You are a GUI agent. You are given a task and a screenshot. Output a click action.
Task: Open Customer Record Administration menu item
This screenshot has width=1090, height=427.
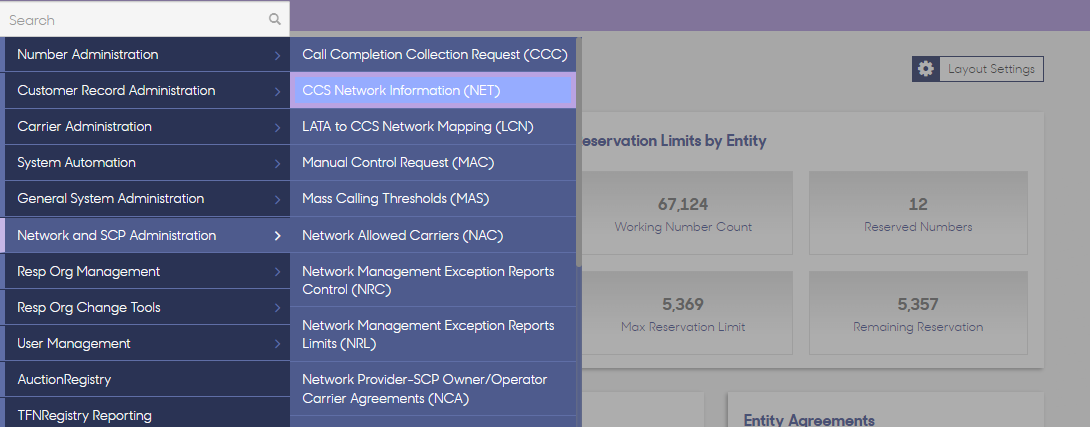(145, 90)
